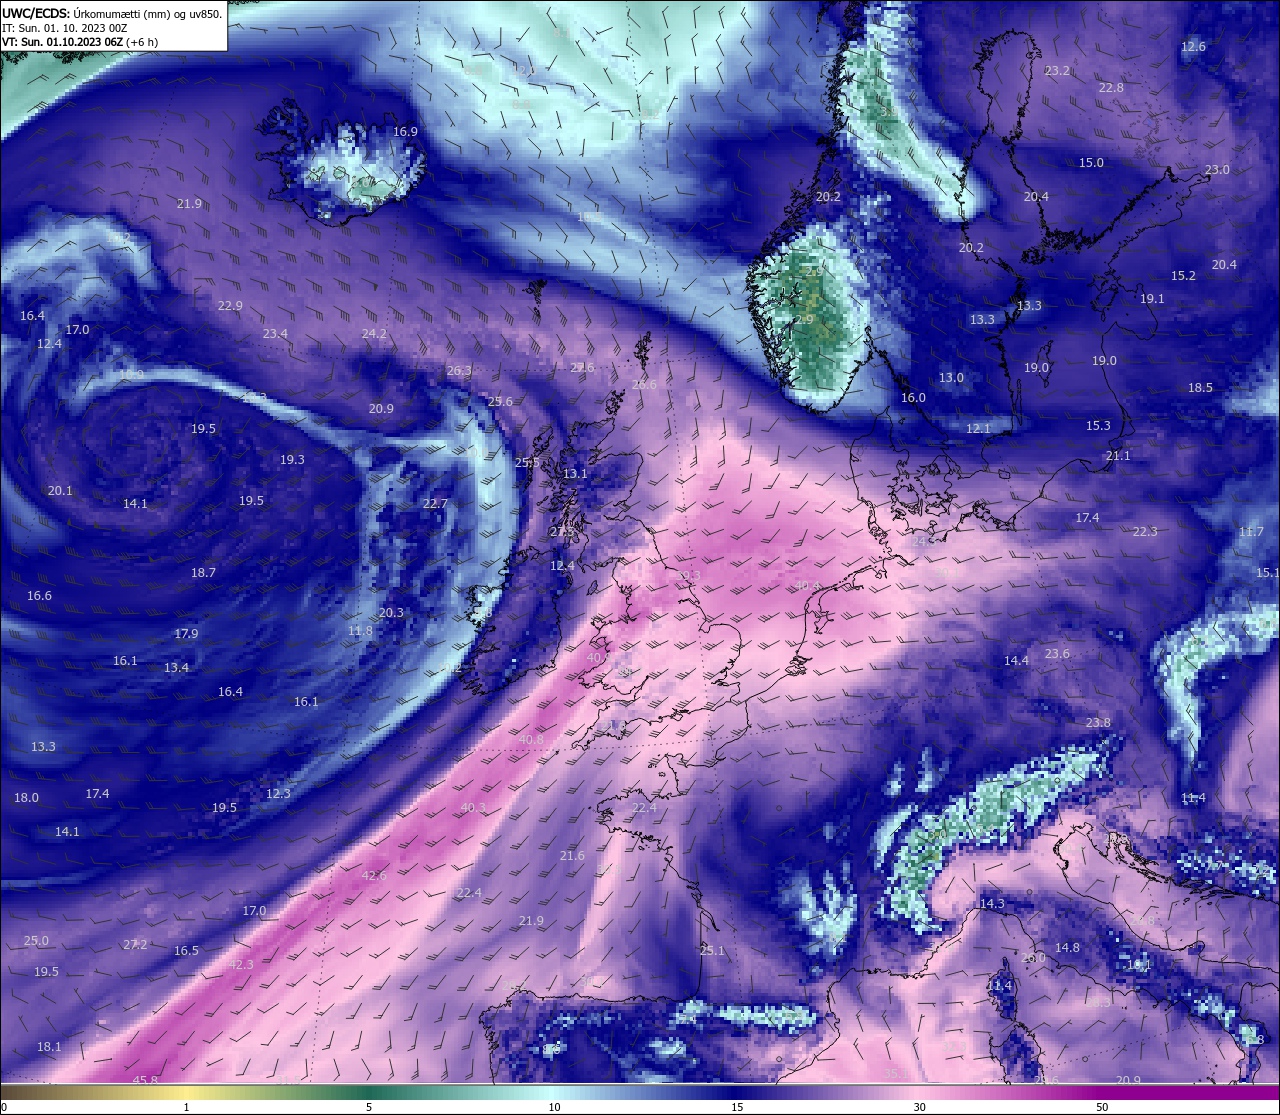Click the 23.2 map value
1280x1115 pixels.
[1057, 71]
